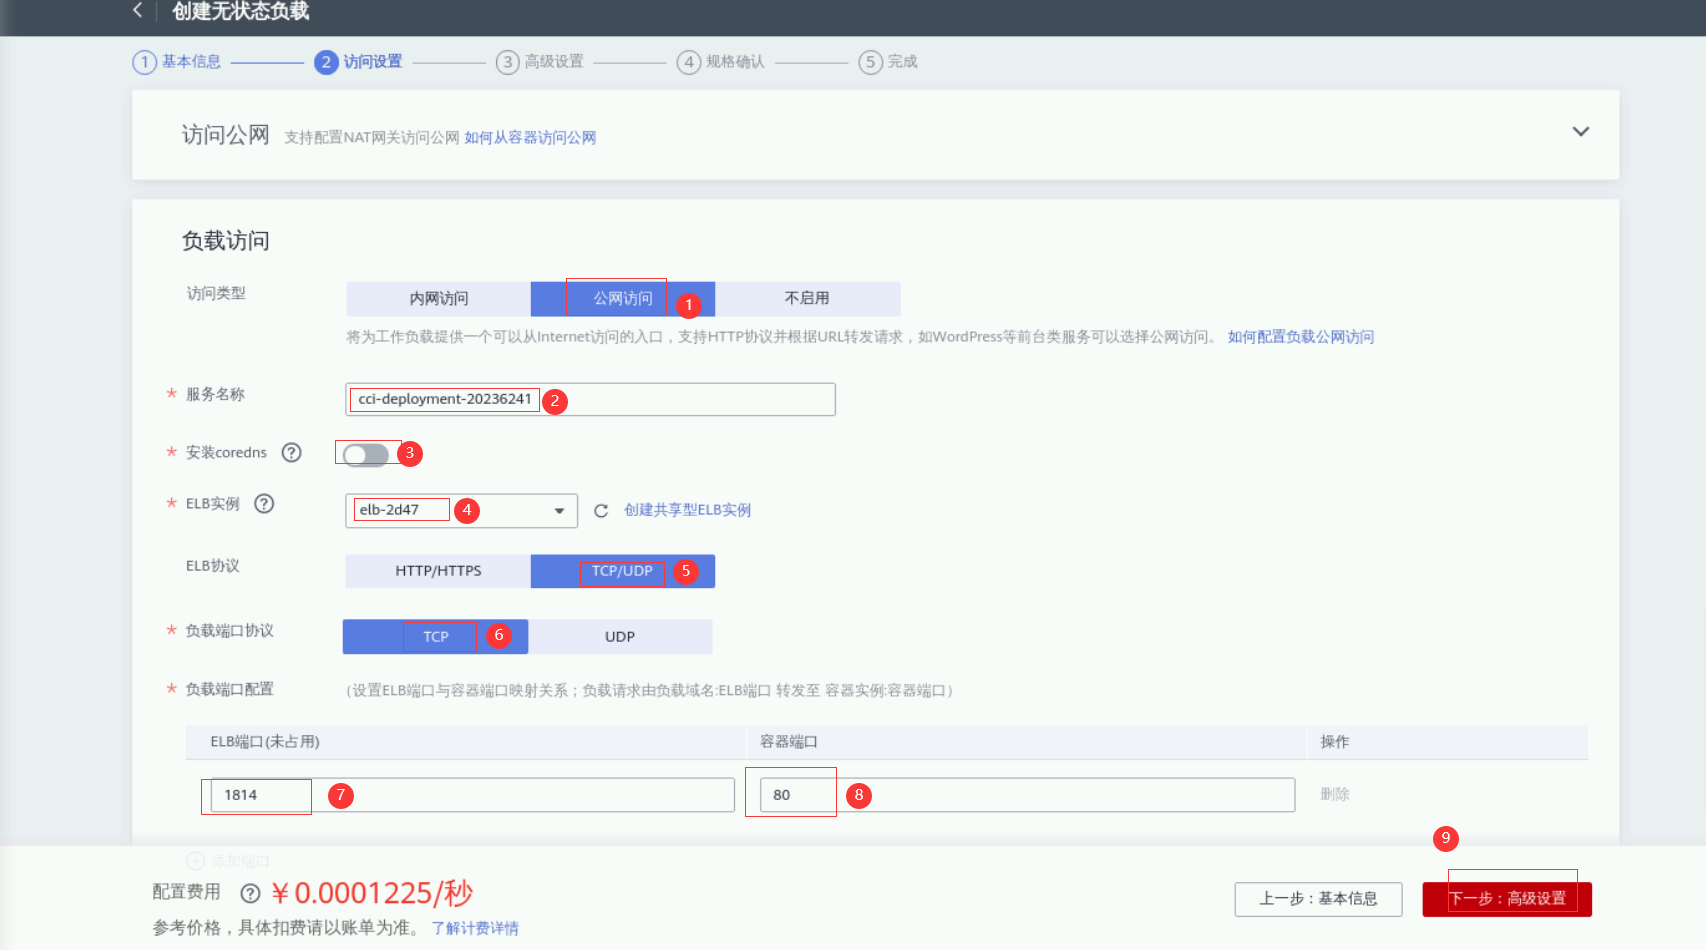This screenshot has height=950, width=1706.
Task: Choose HTTP/HTTPS as ELB protocol
Action: click(x=438, y=571)
